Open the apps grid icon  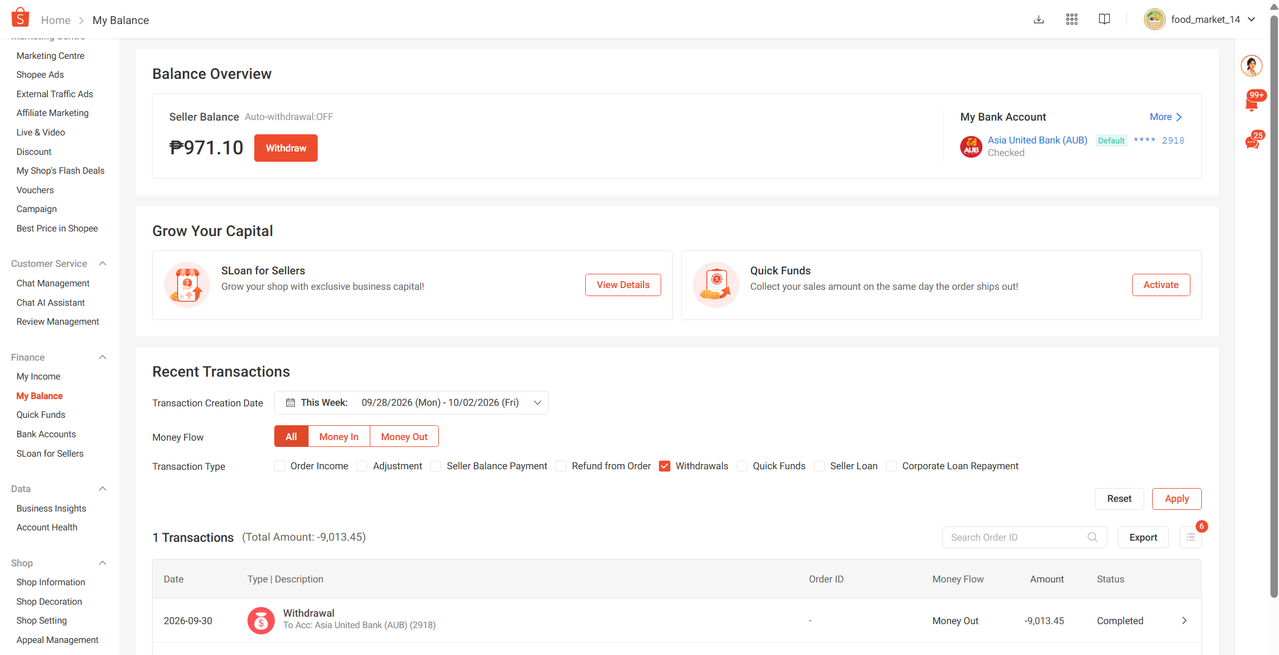1072,19
